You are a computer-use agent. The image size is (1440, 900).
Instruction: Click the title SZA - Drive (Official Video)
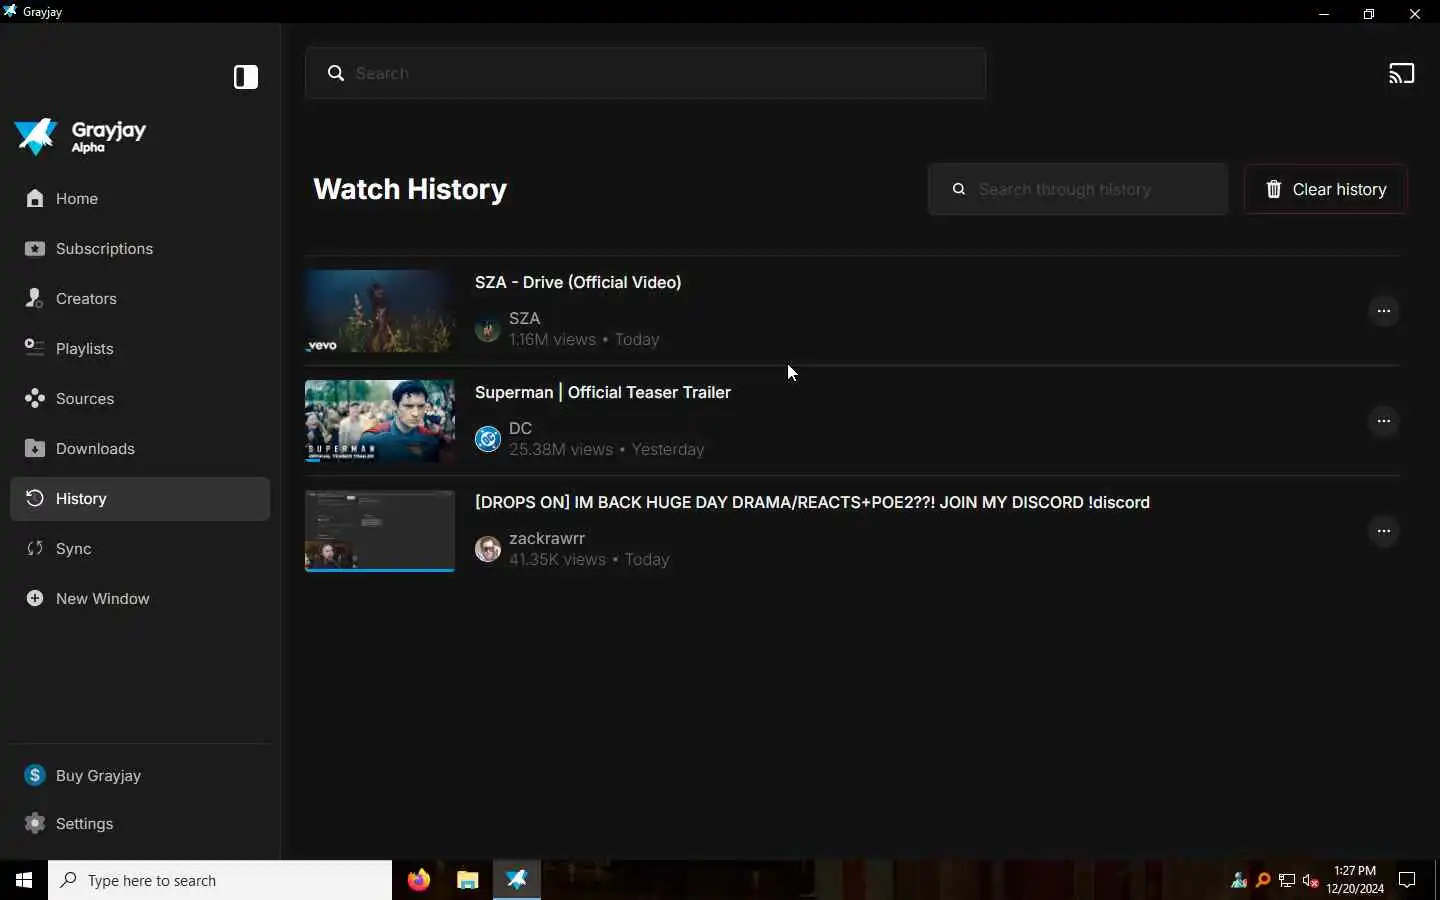(x=578, y=282)
